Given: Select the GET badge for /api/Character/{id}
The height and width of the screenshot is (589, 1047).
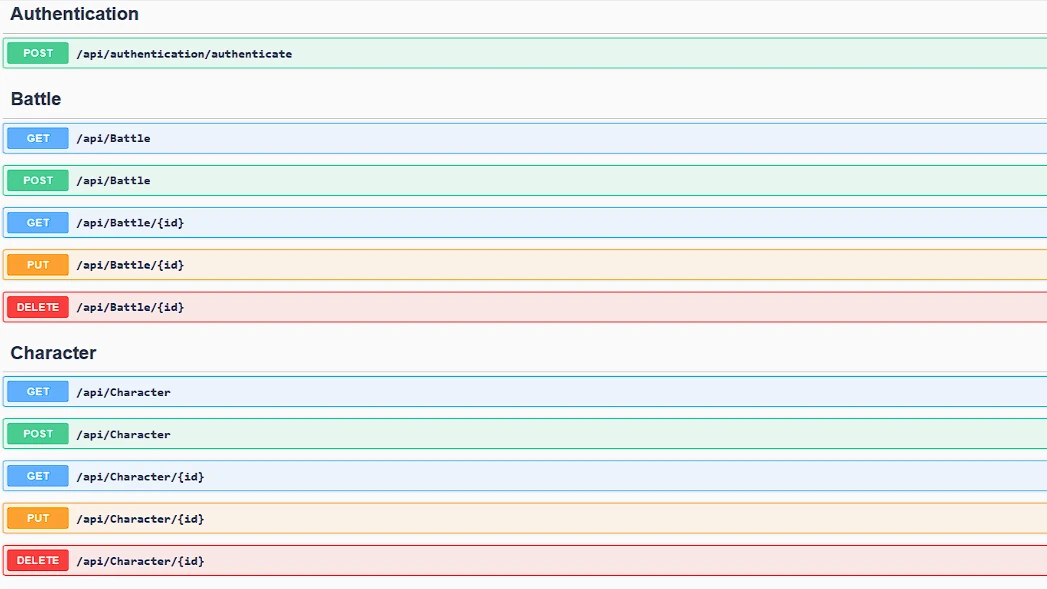Looking at the screenshot, I should point(38,476).
